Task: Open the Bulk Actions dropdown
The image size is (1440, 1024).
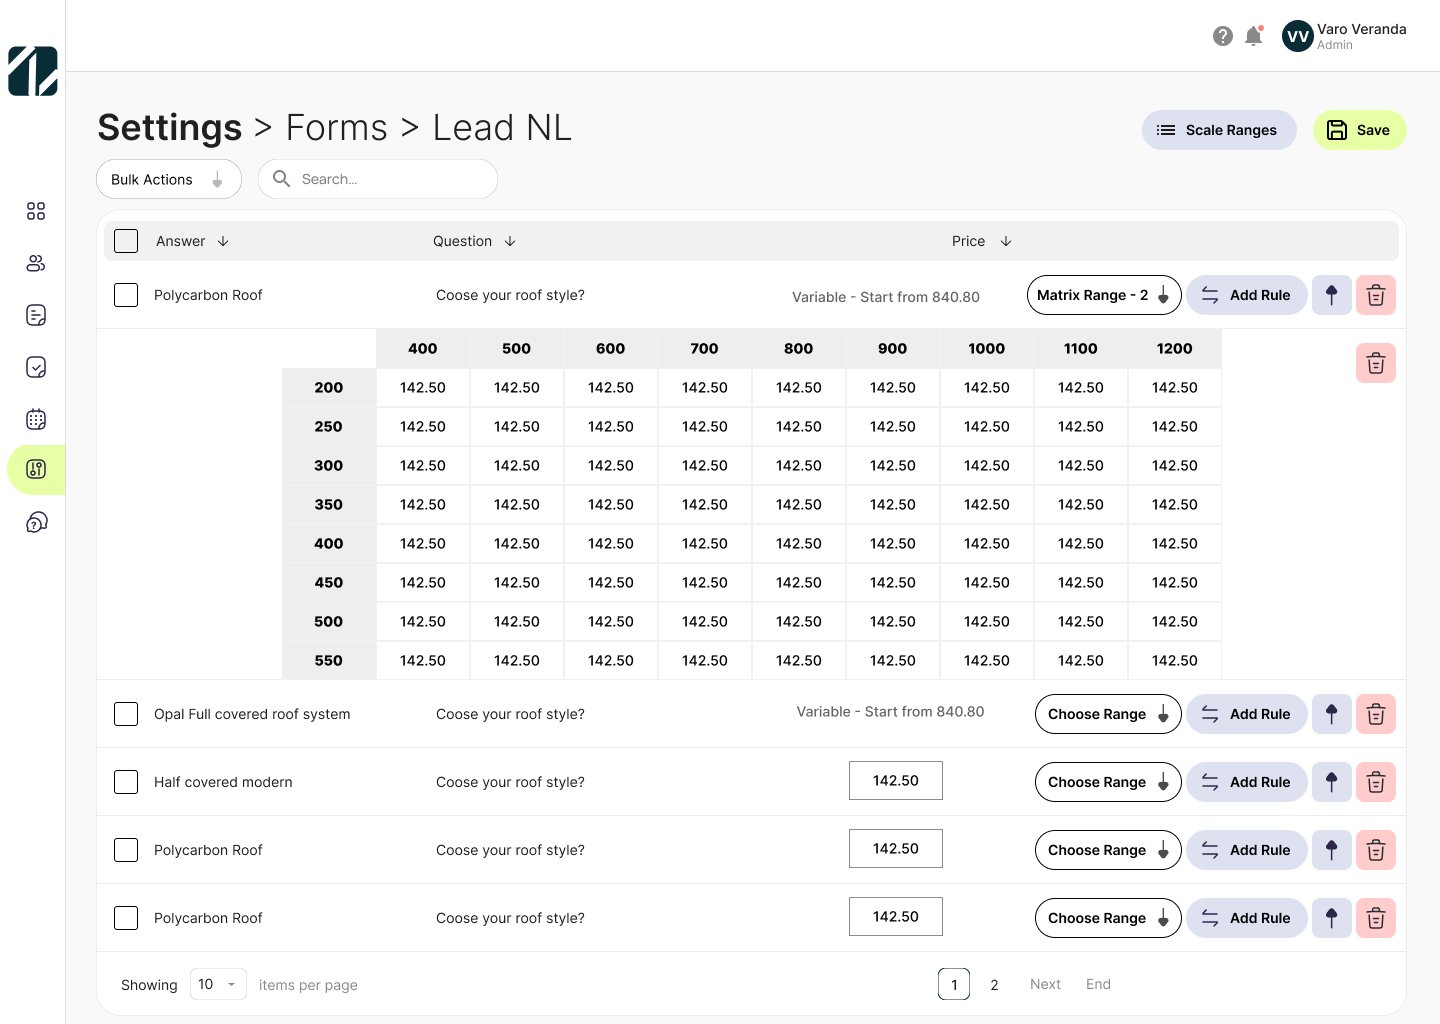Action: 168,180
